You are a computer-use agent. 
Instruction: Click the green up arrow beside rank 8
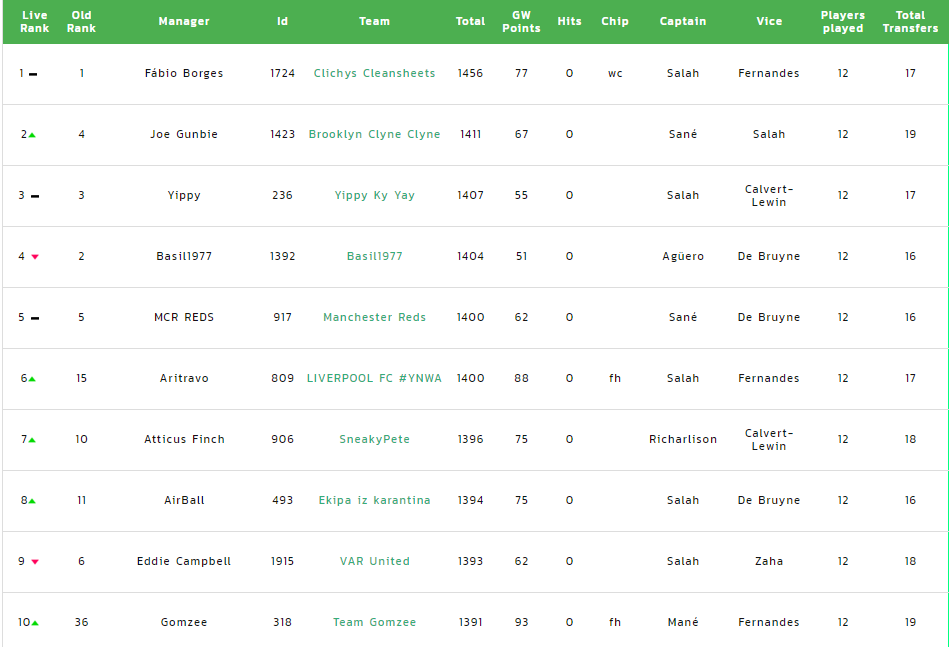[x=32, y=501]
